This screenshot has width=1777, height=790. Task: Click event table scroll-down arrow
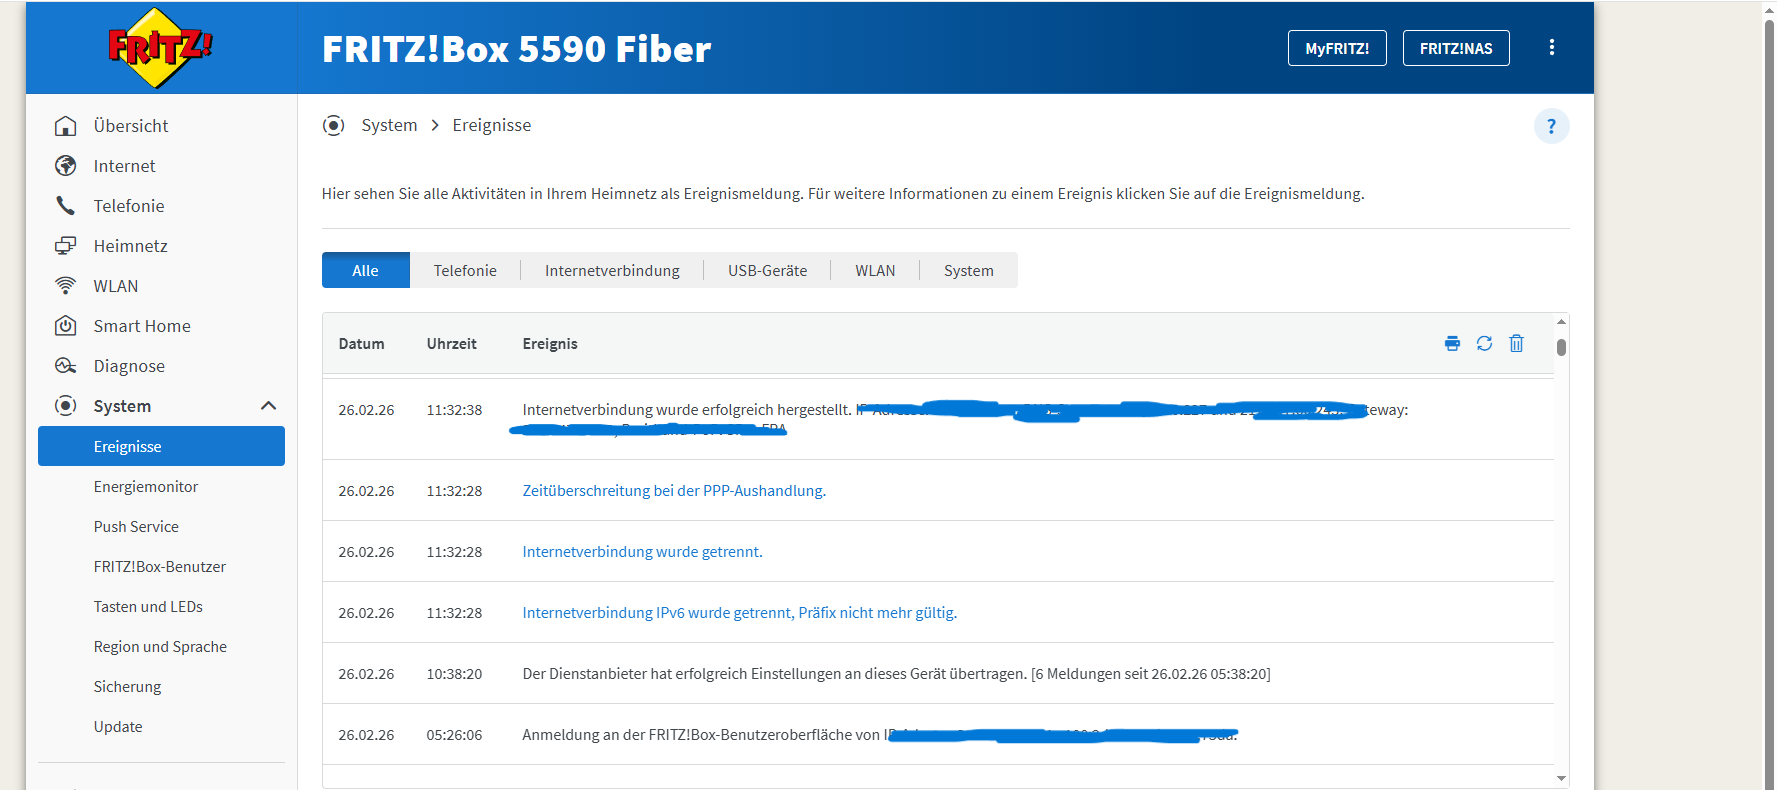pos(1561,778)
